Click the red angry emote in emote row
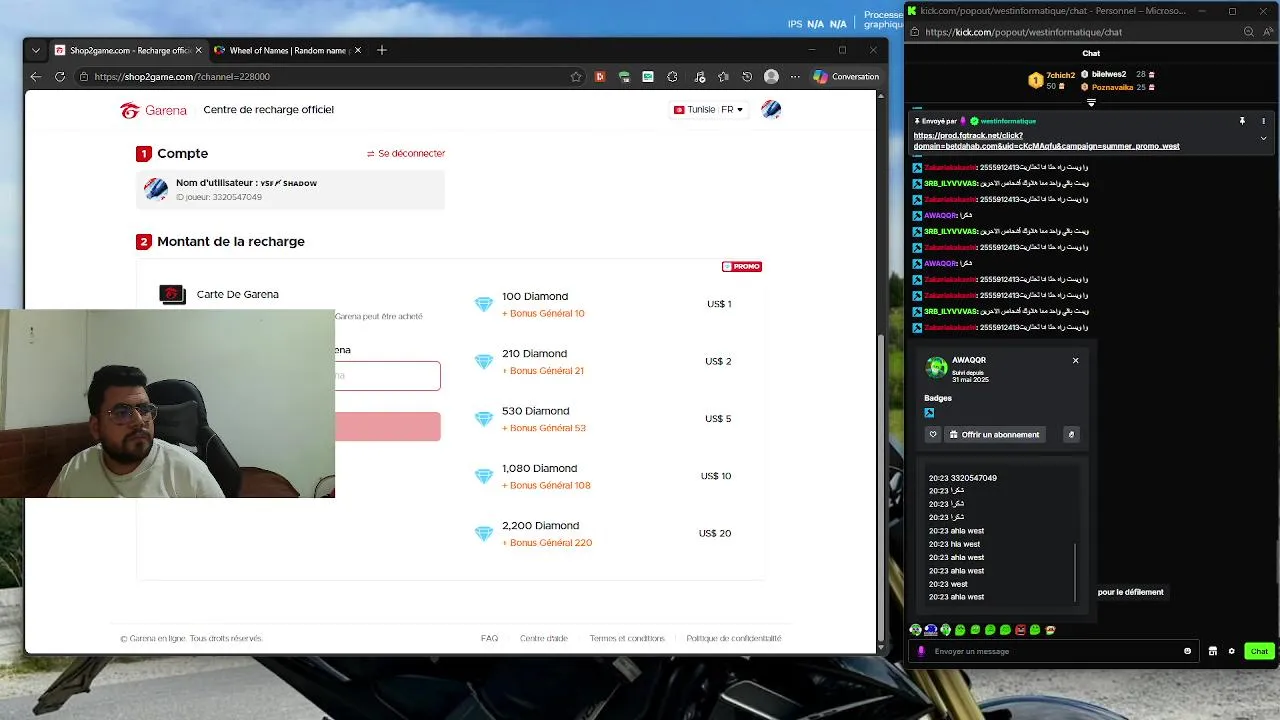The height and width of the screenshot is (720, 1280). [1020, 630]
